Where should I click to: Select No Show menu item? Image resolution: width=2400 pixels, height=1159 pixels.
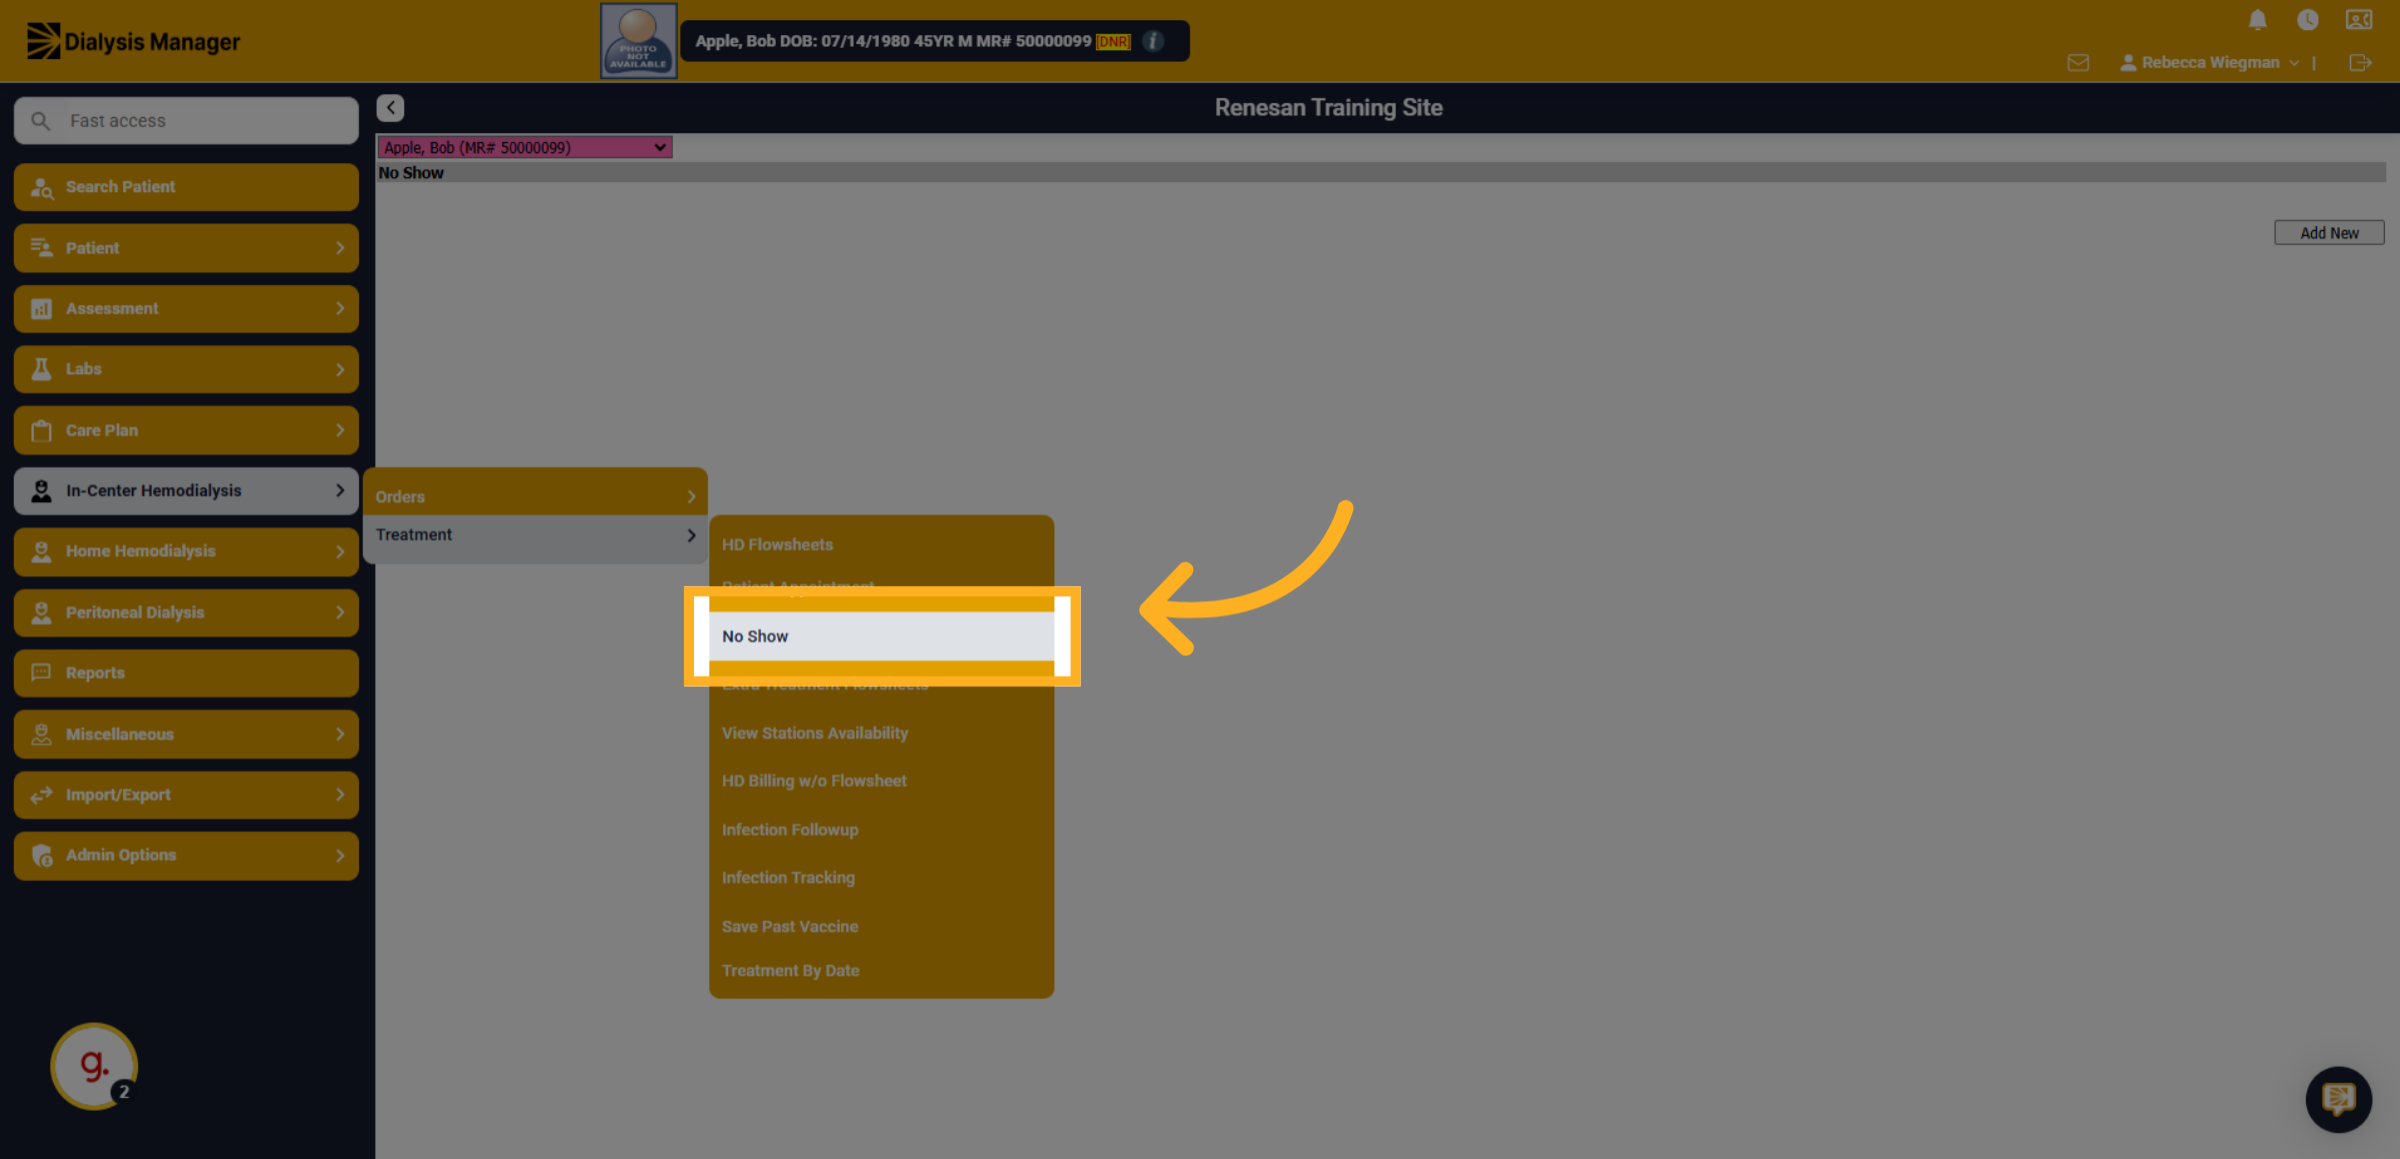(x=881, y=636)
